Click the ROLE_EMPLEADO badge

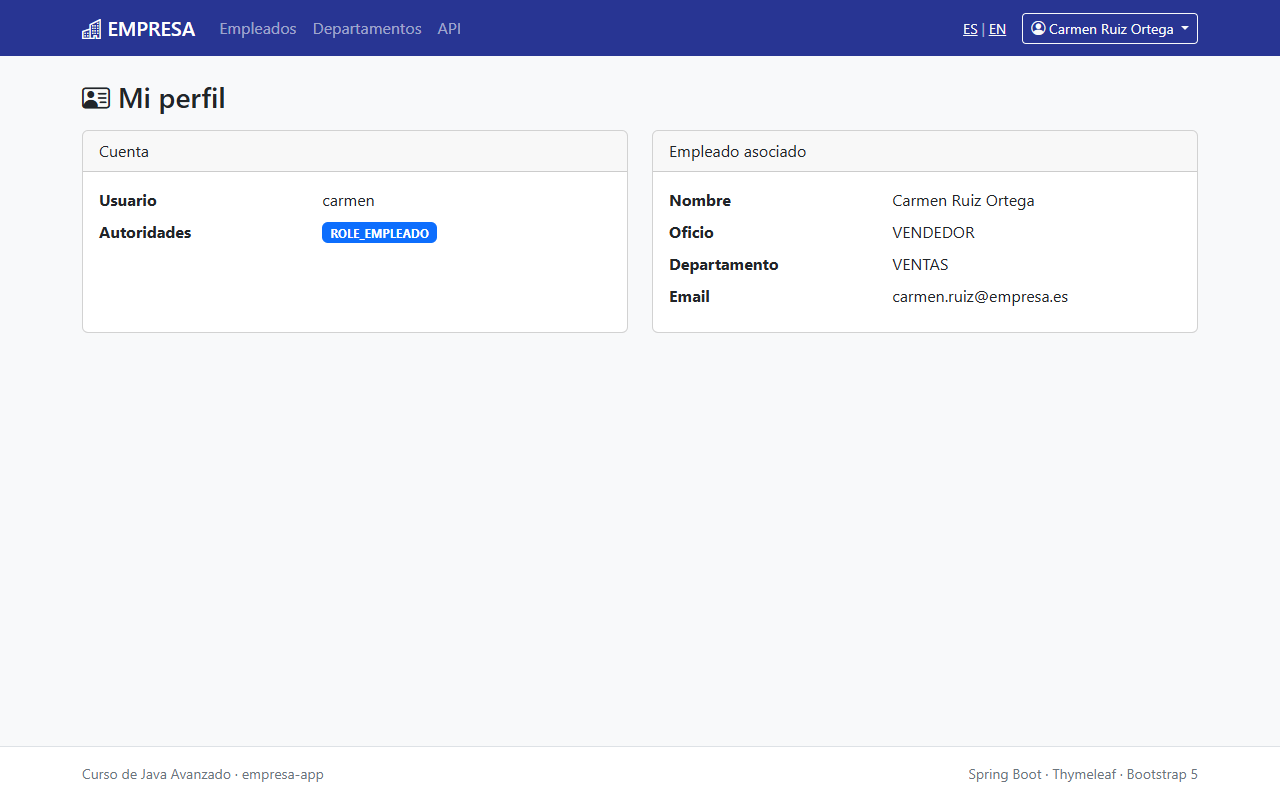click(379, 233)
